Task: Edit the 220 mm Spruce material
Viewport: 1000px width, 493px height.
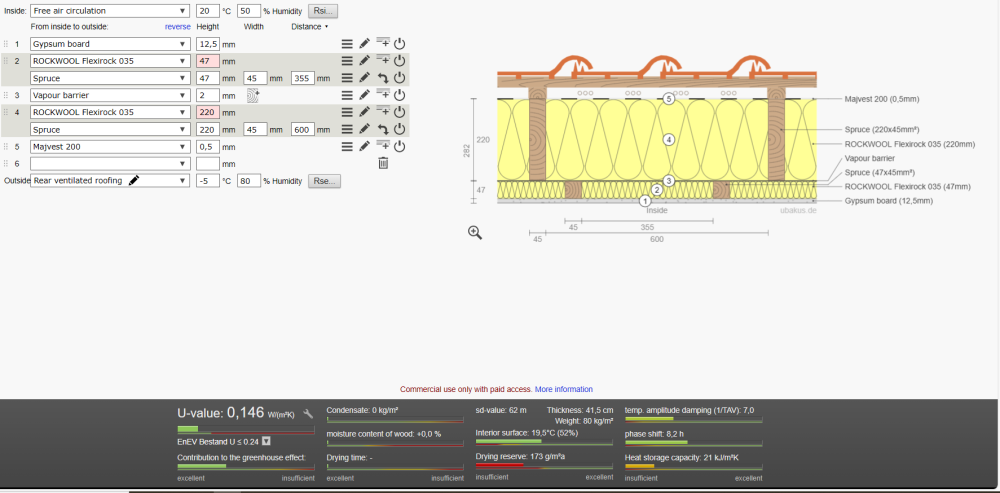Action: coord(364,129)
